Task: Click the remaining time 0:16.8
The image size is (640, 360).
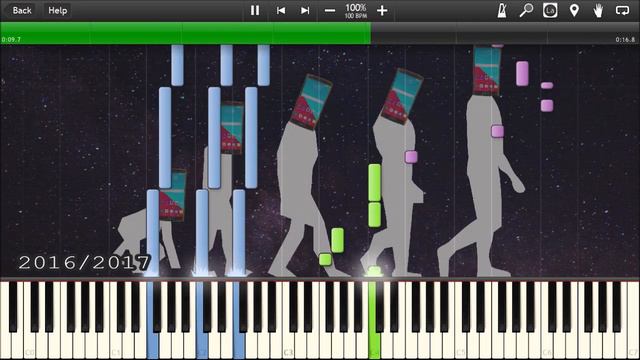Action: coord(625,40)
